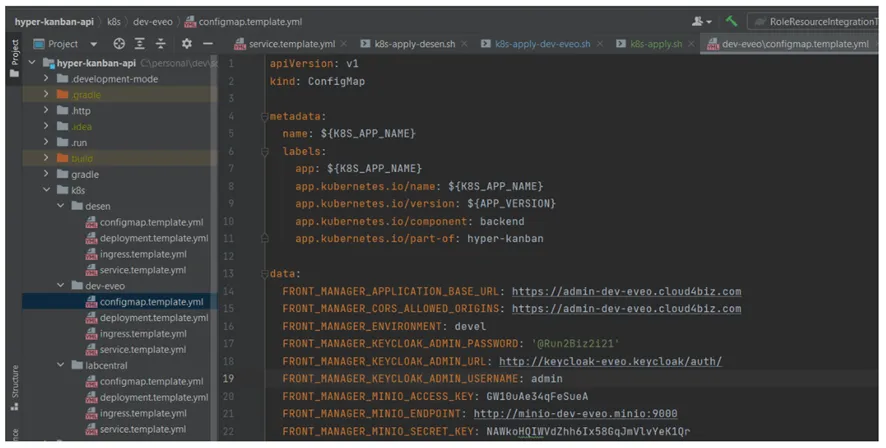This screenshot has width=886, height=448.
Task: Open the minio-dev-eveo endpoint link
Action: [575, 414]
